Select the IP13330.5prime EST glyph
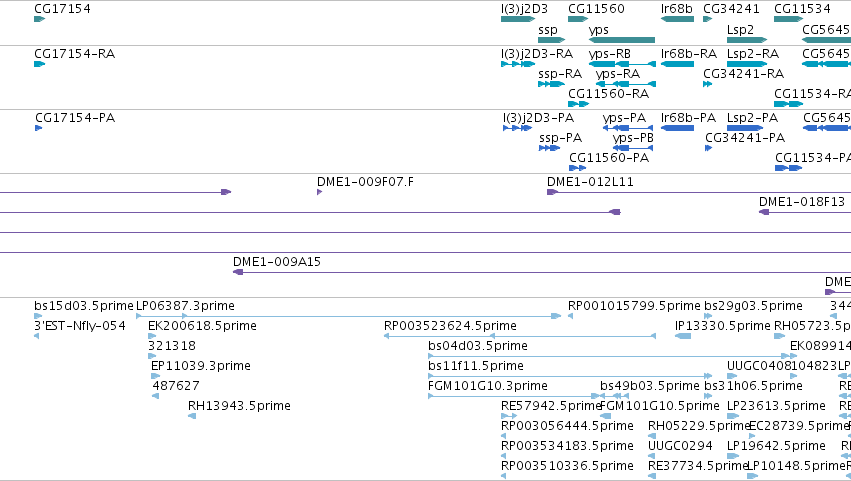Image resolution: width=851 pixels, height=481 pixels. (683, 337)
